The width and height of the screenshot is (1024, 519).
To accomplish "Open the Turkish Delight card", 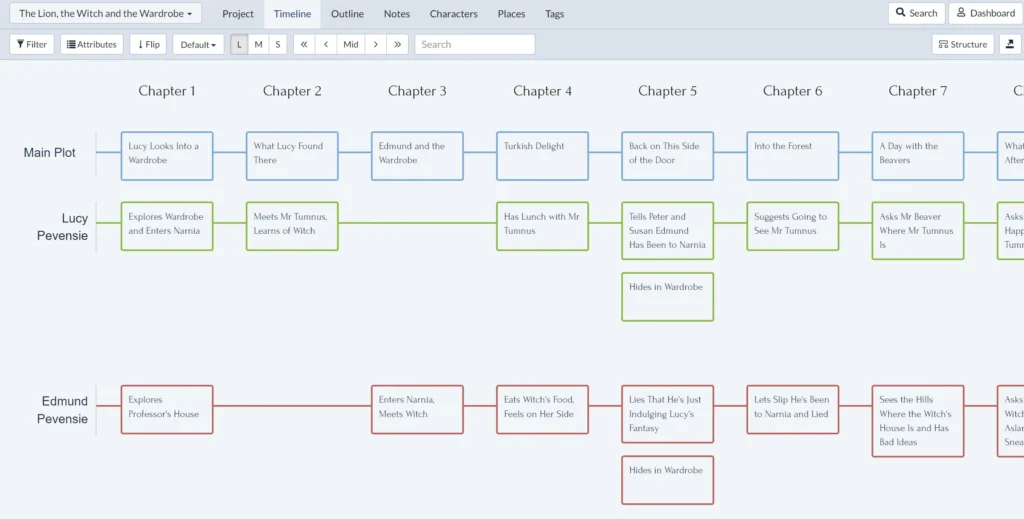I will 542,156.
